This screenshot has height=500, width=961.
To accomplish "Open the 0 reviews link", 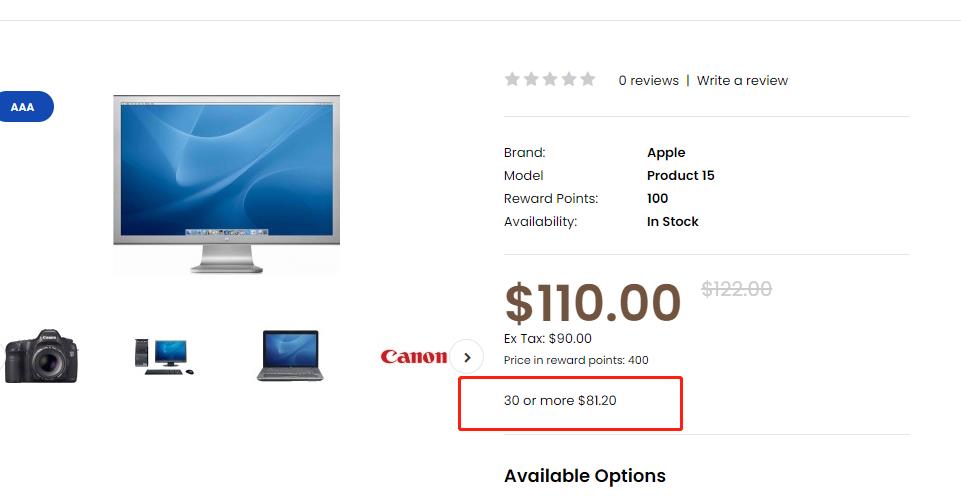I will tap(648, 80).
